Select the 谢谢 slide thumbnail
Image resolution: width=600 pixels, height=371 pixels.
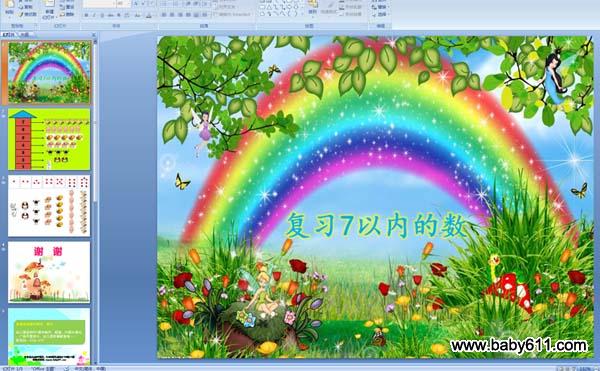click(x=49, y=272)
